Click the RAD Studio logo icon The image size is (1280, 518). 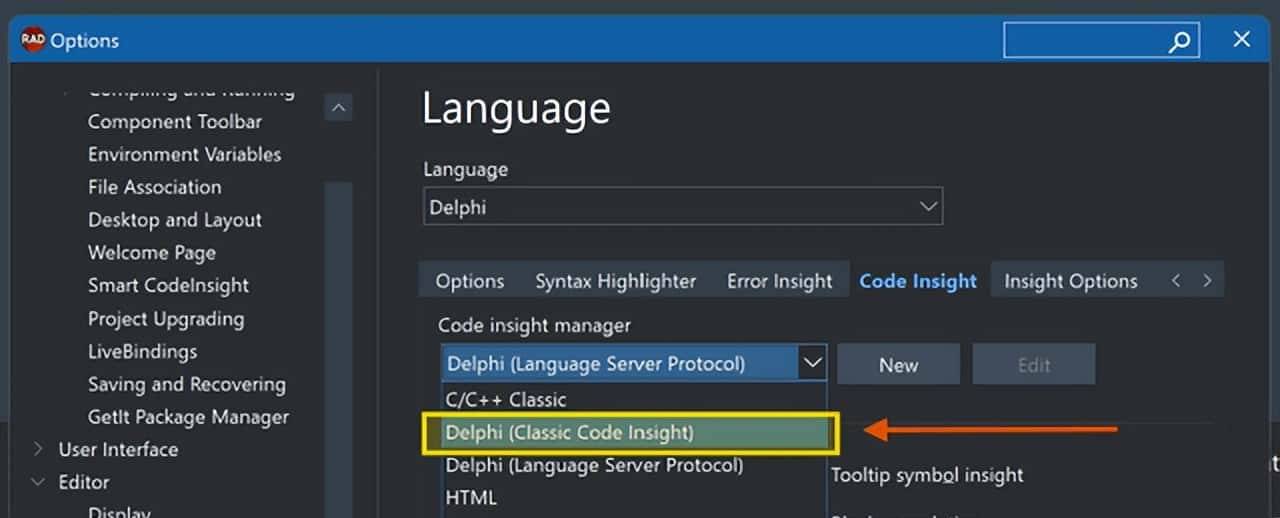pos(32,40)
